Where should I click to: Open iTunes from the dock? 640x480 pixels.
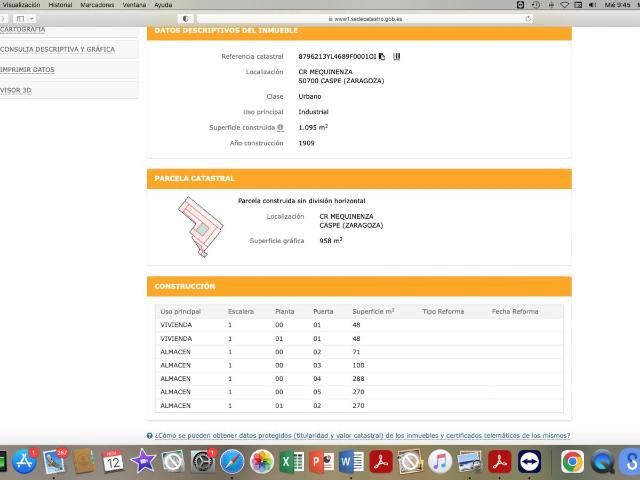tap(440, 462)
